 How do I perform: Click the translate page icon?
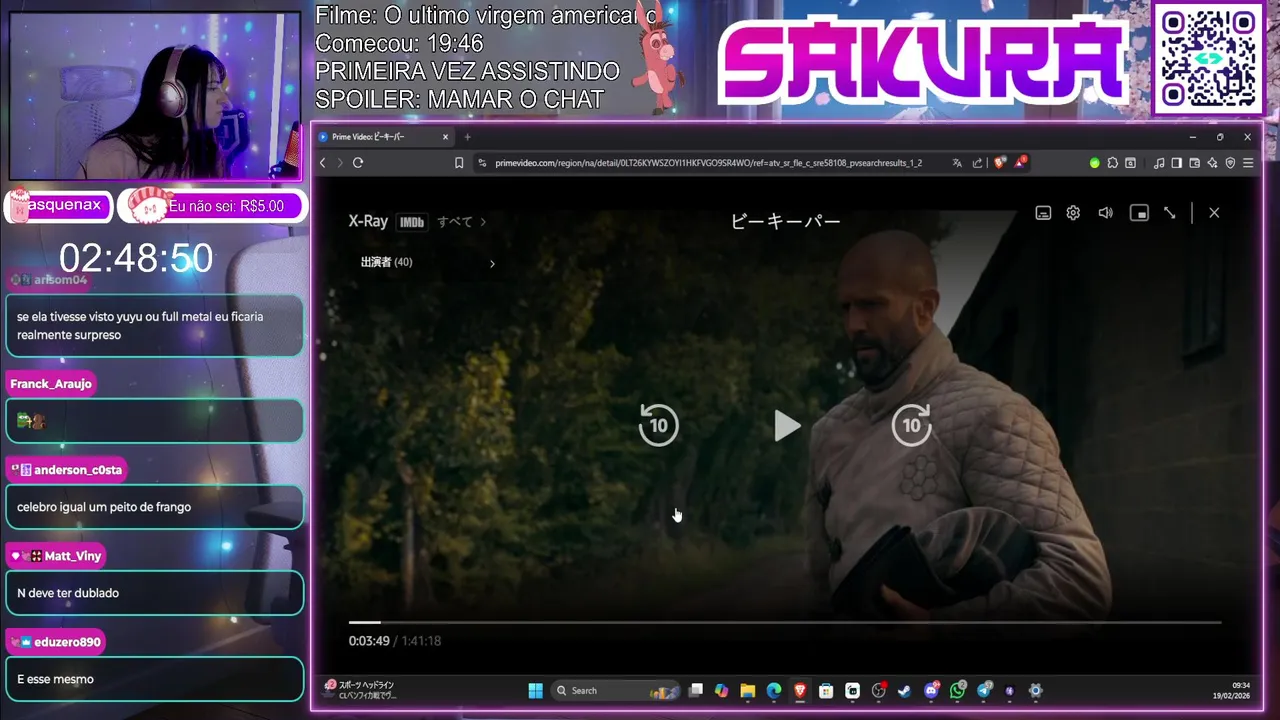pos(957,163)
